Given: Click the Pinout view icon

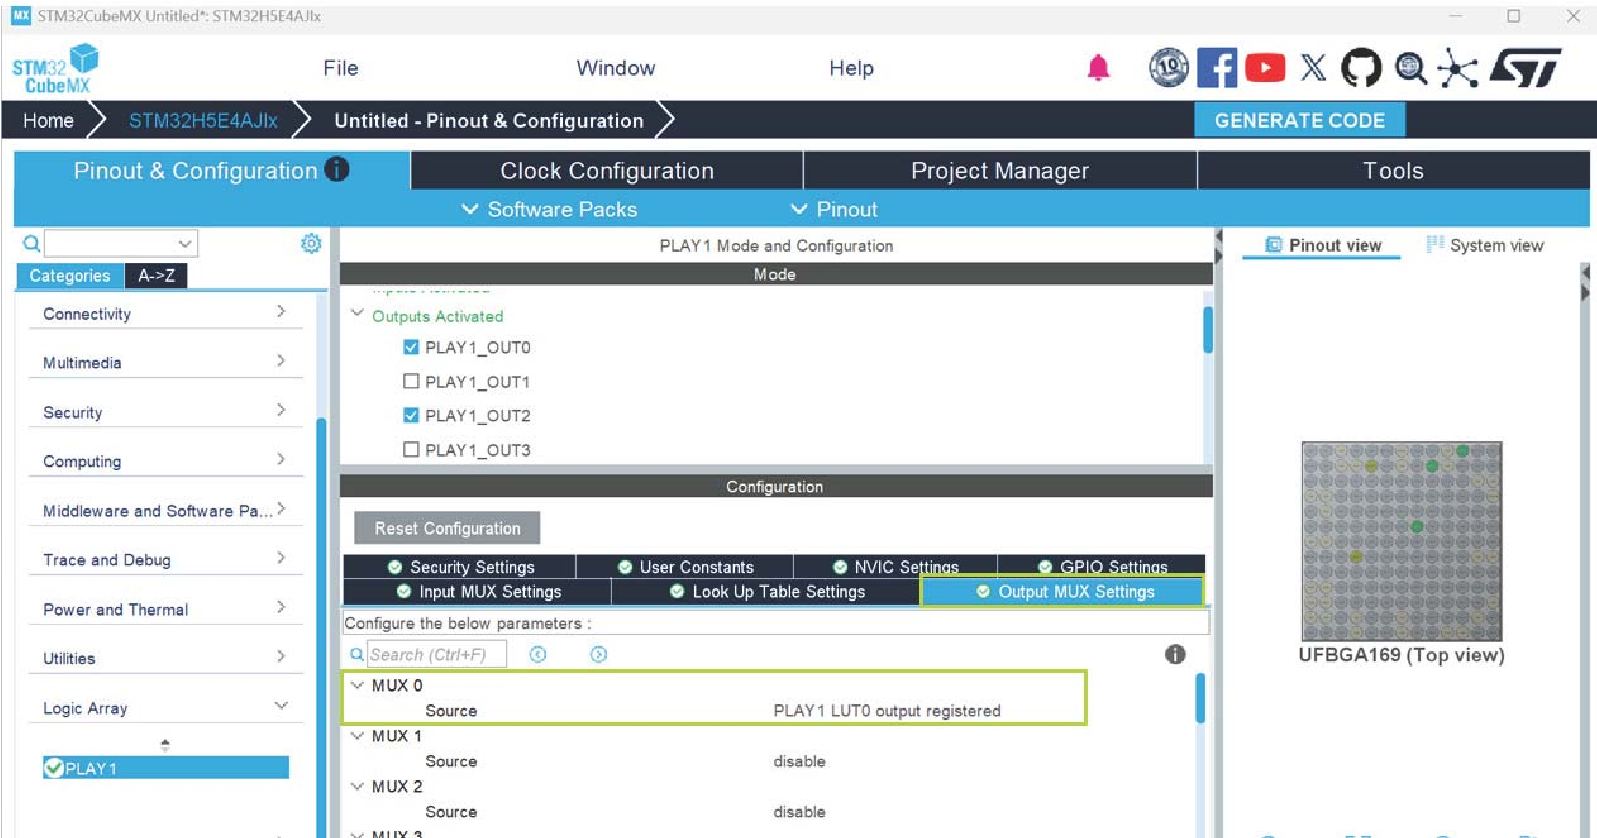Looking at the screenshot, I should click(1273, 245).
